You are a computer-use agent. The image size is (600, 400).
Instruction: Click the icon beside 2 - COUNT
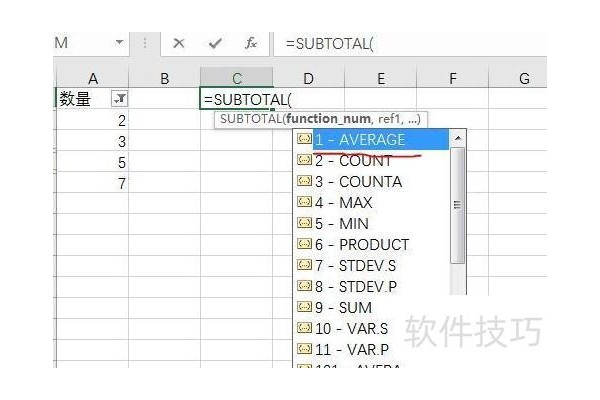(x=304, y=161)
